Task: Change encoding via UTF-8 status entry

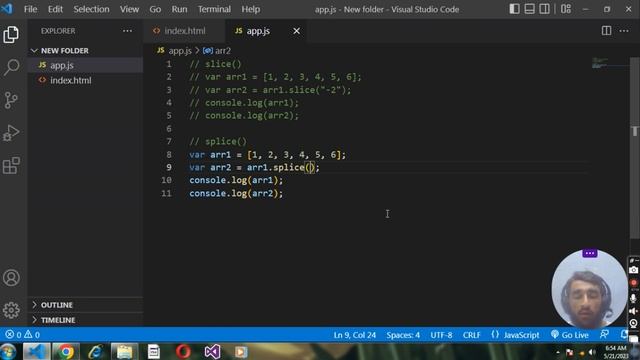Action: pos(441,335)
